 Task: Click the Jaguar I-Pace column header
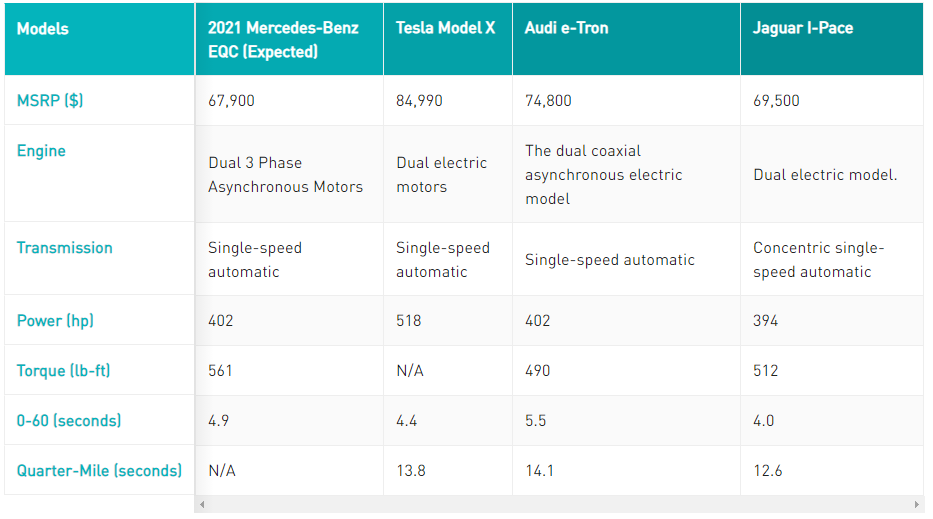pyautogui.click(x=802, y=28)
